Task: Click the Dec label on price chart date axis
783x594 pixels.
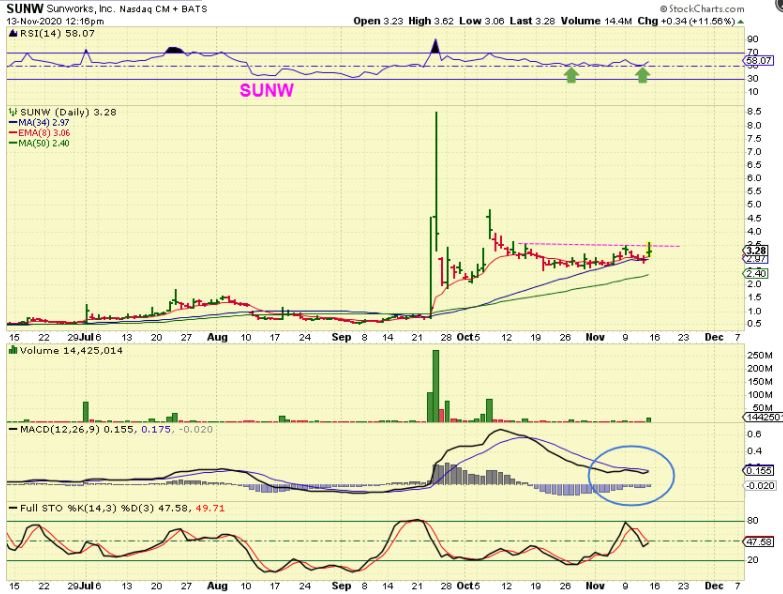Action: pos(714,337)
